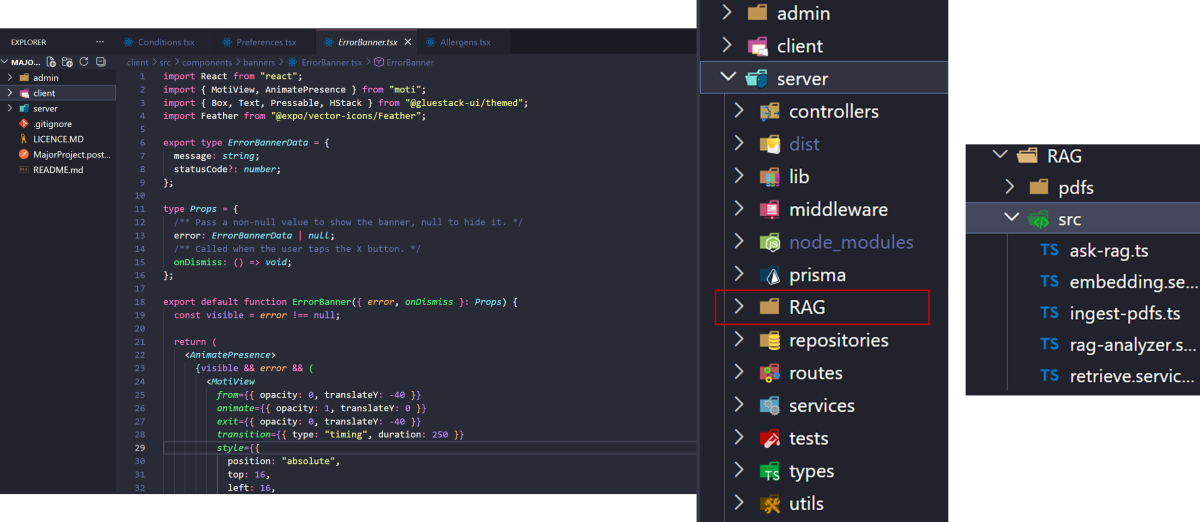
Task: Switch to the Allergens.tsx tab
Action: [x=464, y=42]
